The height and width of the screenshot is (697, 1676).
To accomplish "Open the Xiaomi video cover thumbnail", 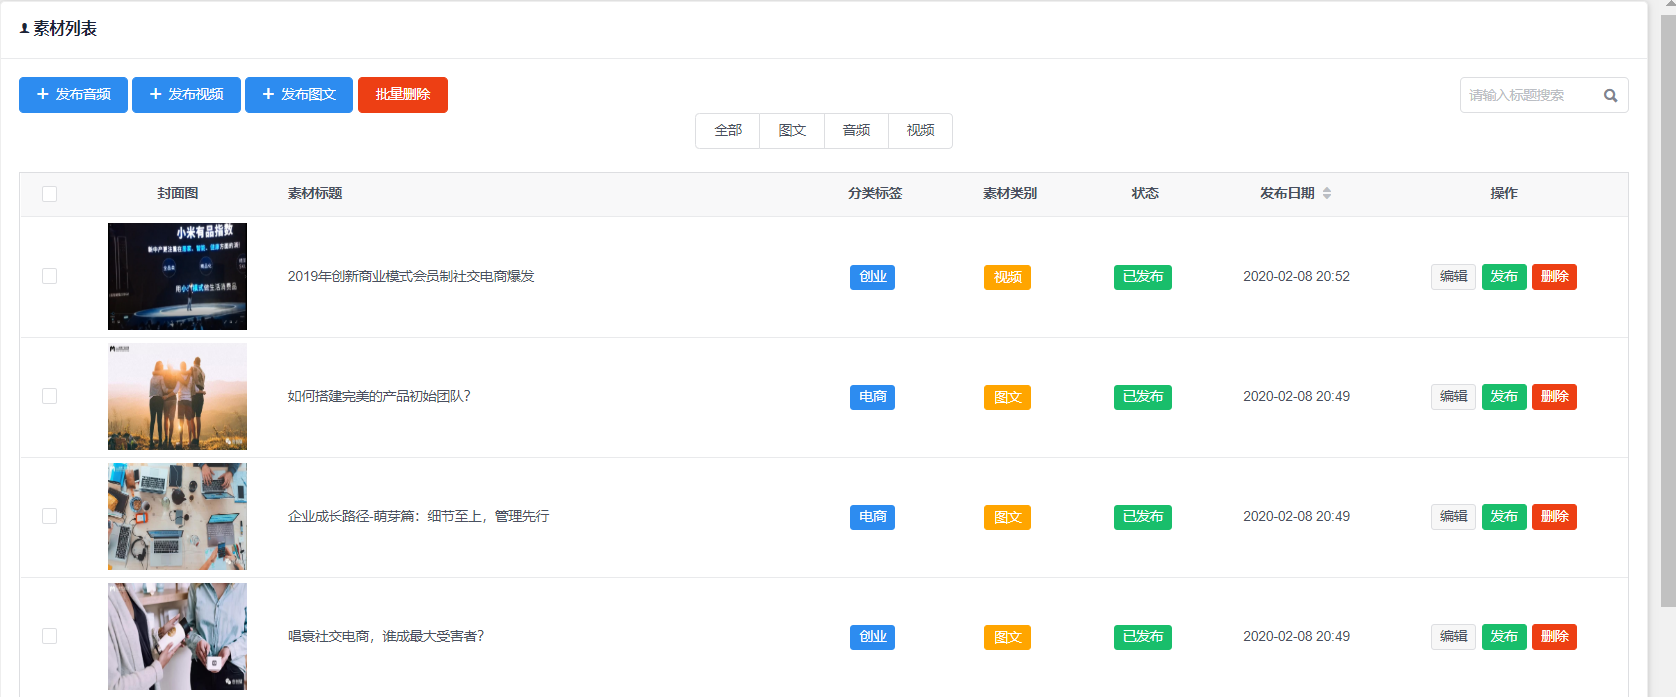I will 177,277.
